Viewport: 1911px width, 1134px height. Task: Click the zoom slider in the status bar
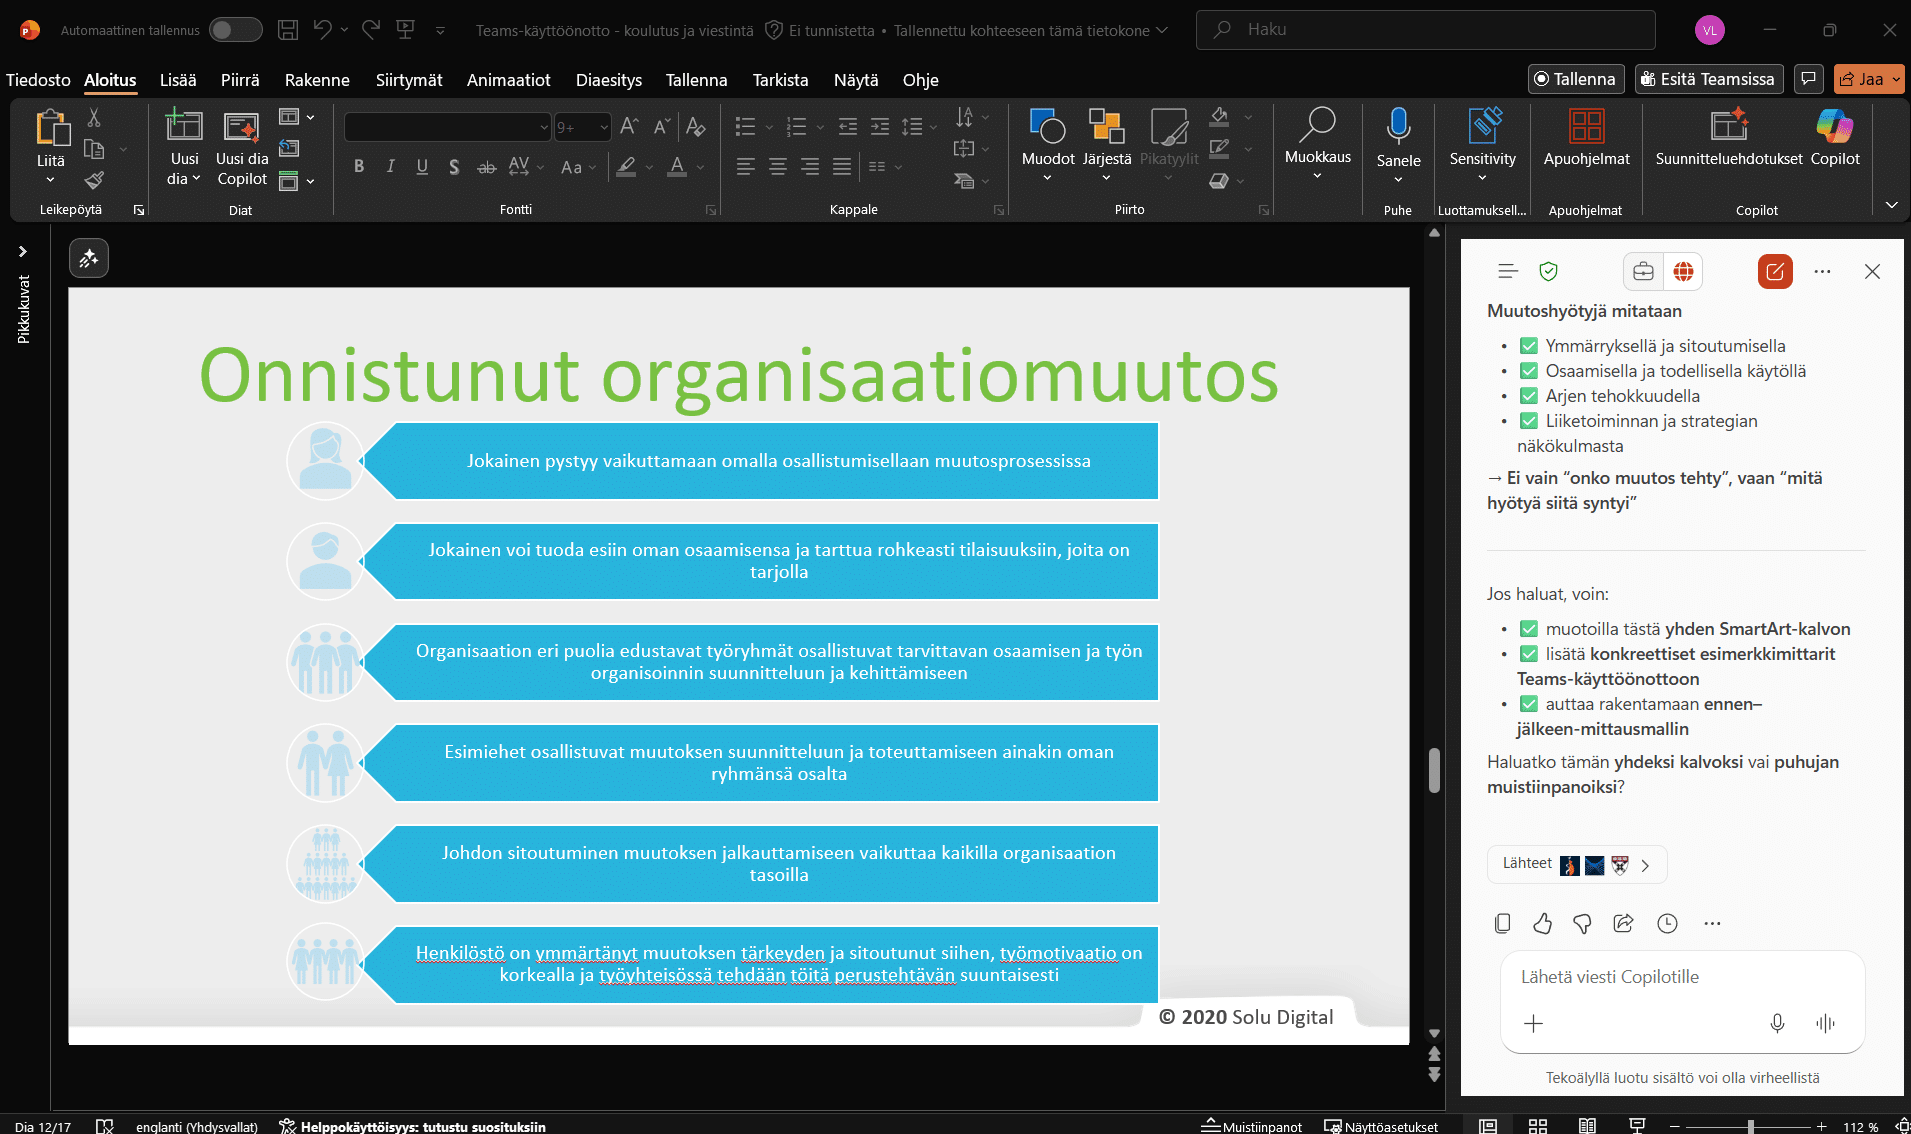(x=1750, y=1126)
